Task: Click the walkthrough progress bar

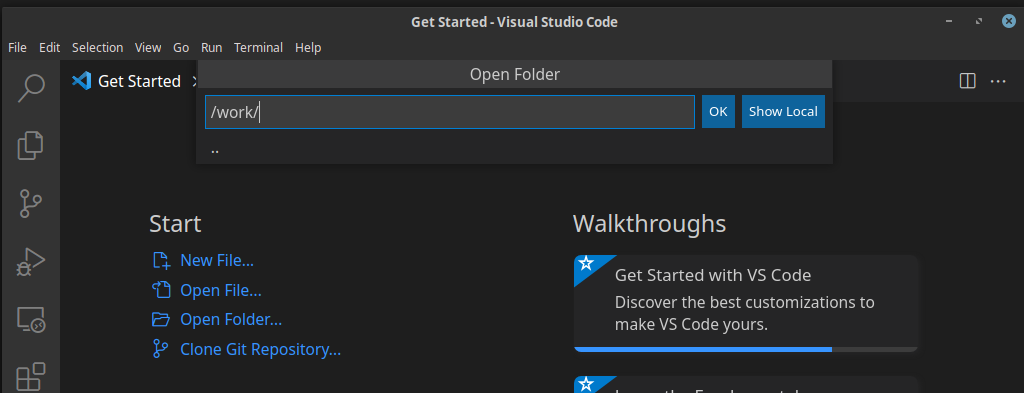Action: pyautogui.click(x=746, y=349)
